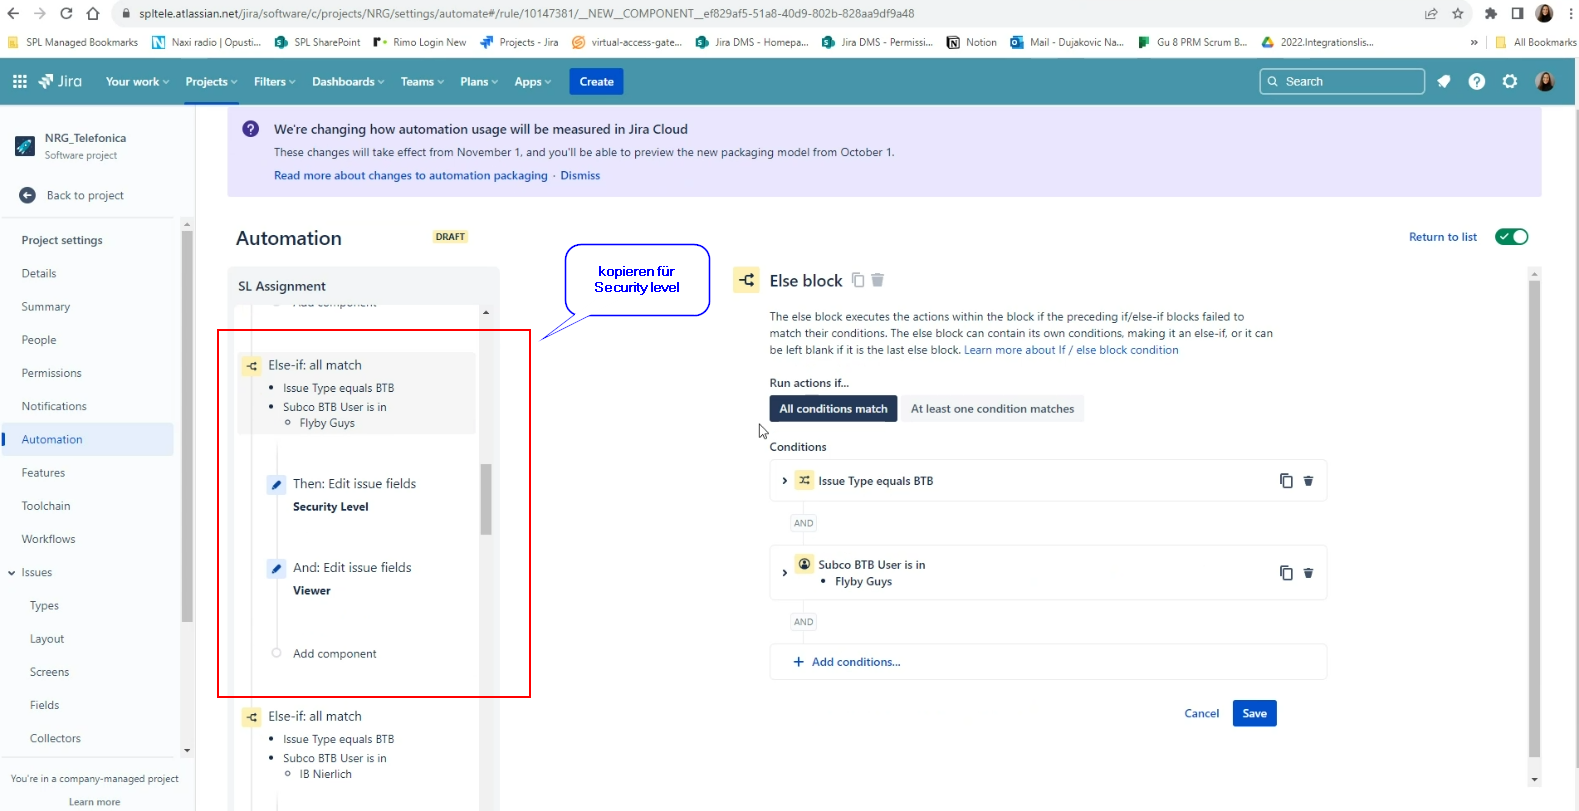Copy the Else block component
Screen dimensions: 1579x811
pyautogui.click(x=858, y=280)
